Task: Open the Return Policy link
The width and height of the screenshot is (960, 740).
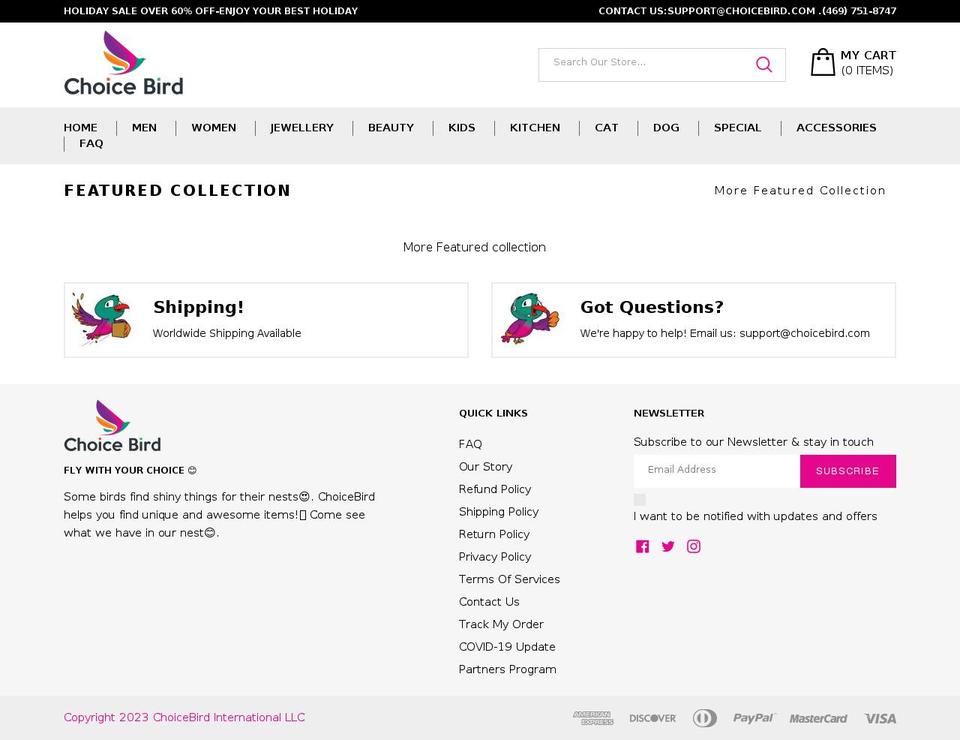Action: pos(494,534)
